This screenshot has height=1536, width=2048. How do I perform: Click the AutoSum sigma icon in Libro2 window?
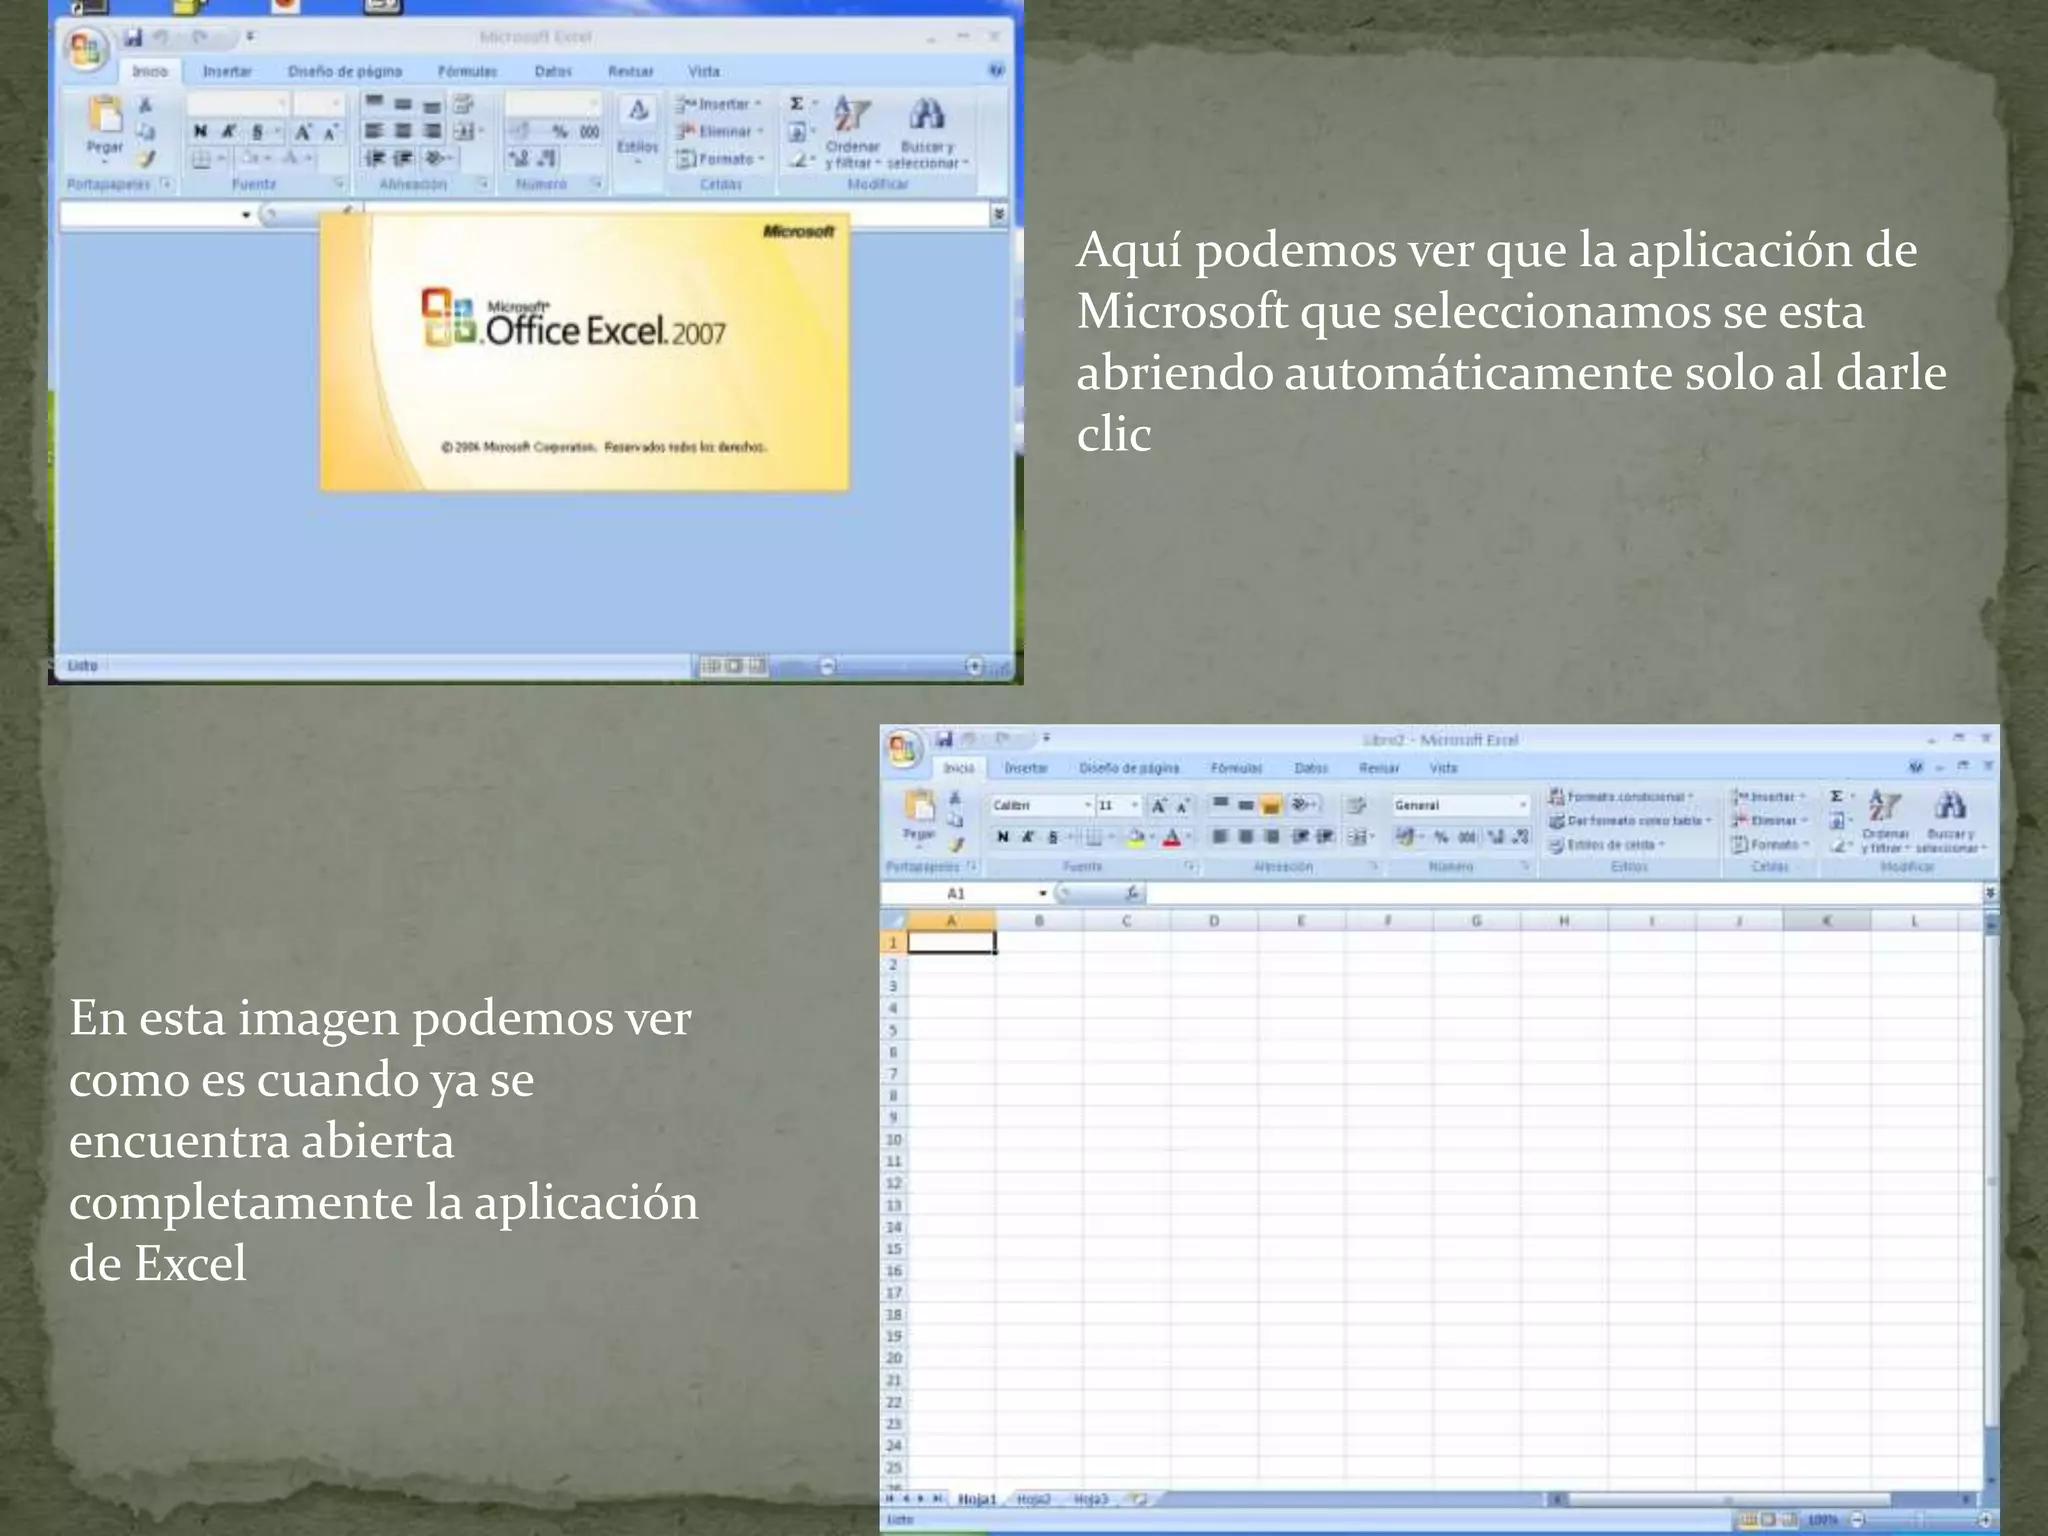click(1836, 796)
